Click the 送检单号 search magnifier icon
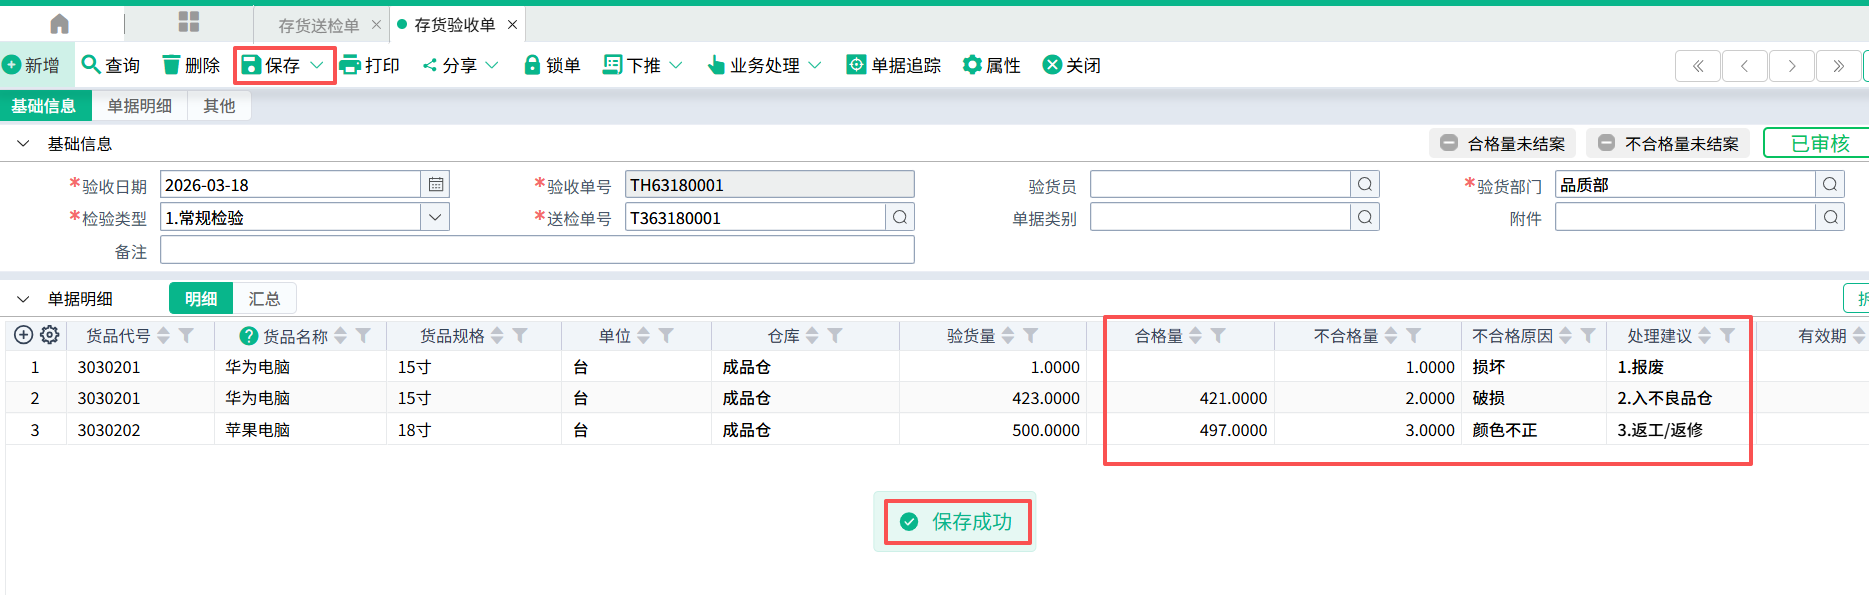 pos(900,218)
